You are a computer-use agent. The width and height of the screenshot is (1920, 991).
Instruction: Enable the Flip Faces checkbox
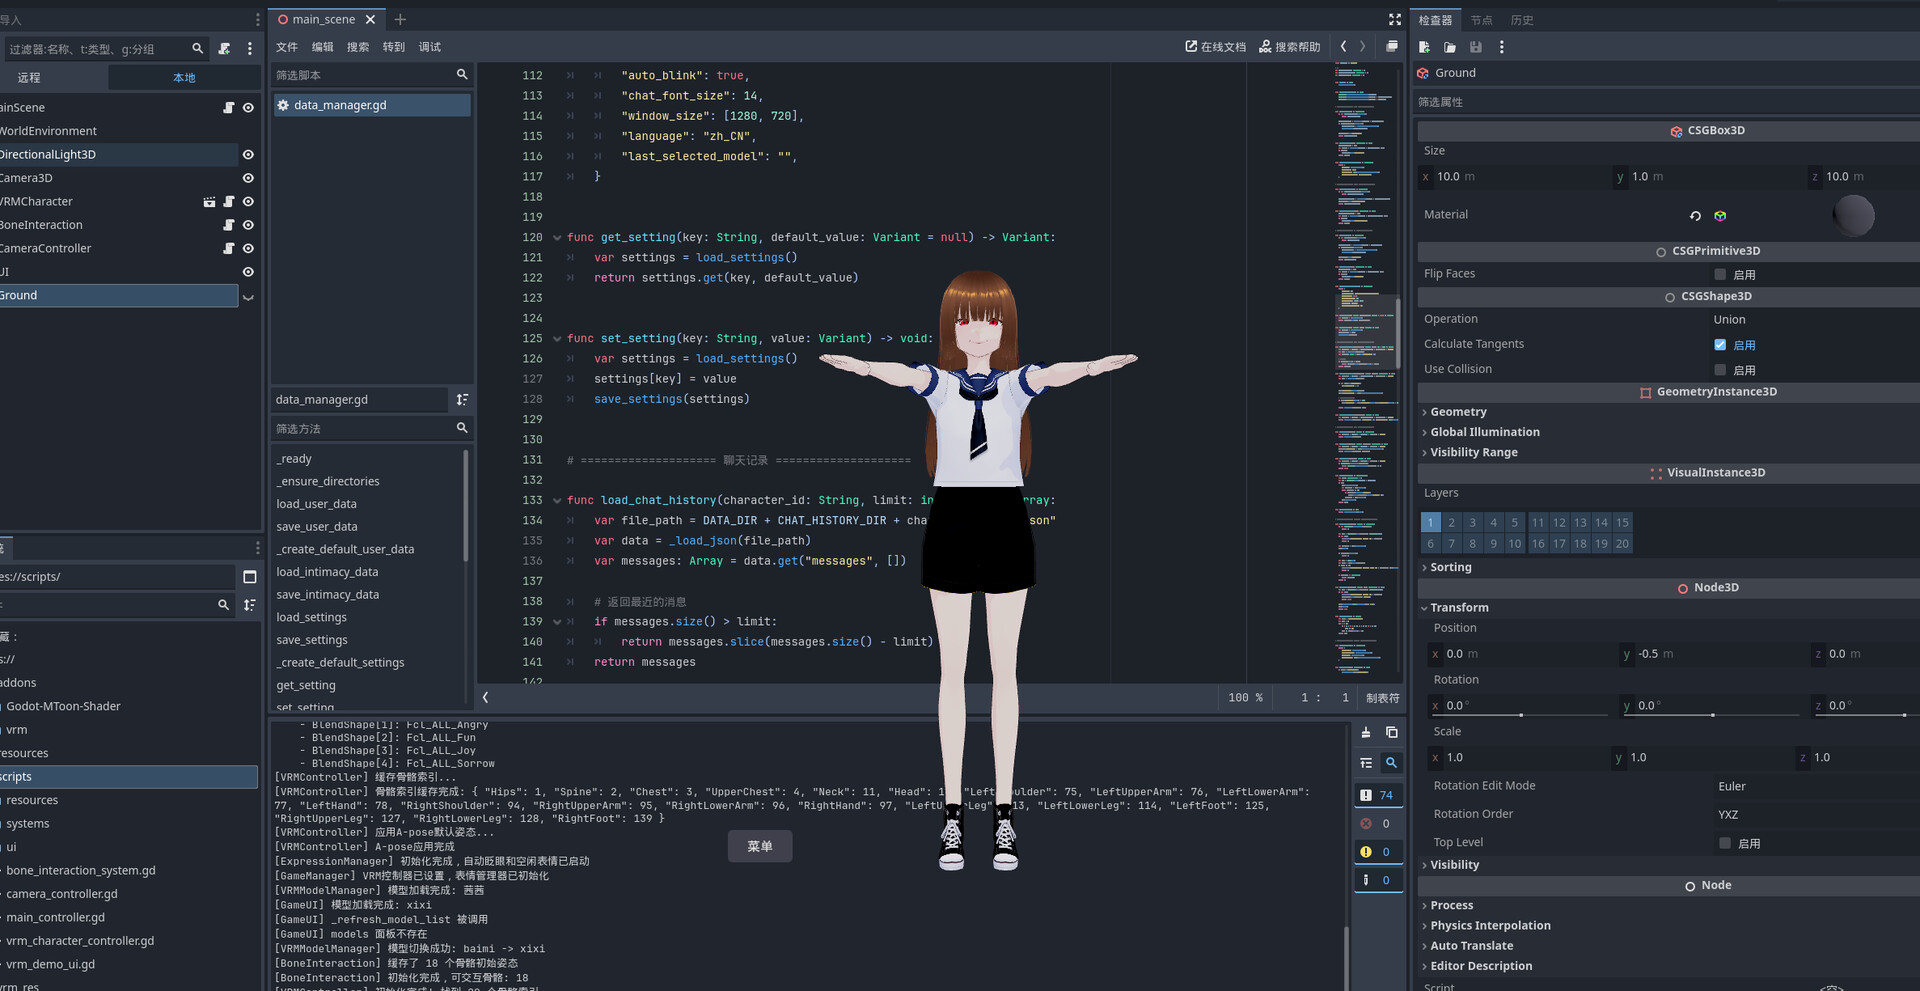(x=1720, y=274)
